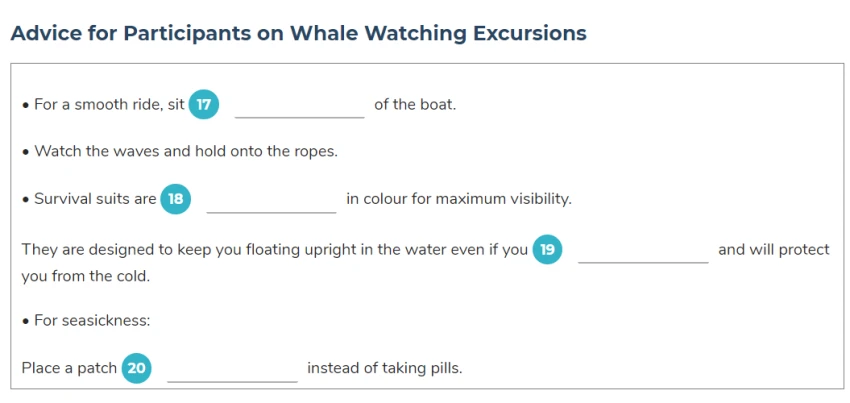
Task: Select the question 18 number badge
Action: coord(176,199)
